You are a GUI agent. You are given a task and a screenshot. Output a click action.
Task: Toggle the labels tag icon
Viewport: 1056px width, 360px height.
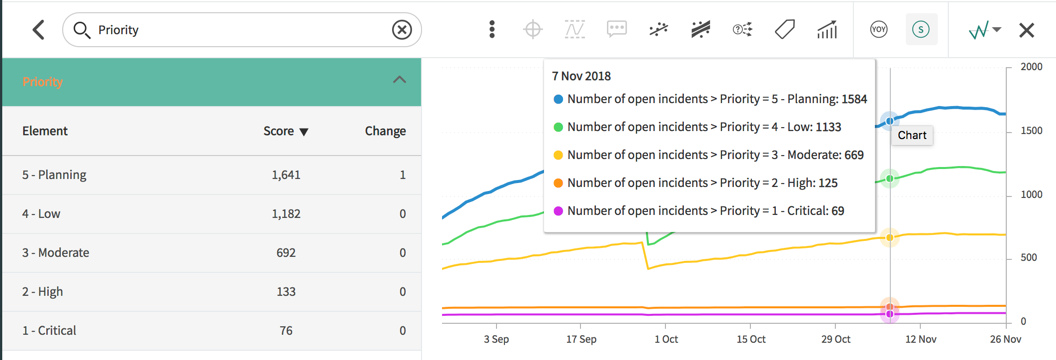(784, 30)
